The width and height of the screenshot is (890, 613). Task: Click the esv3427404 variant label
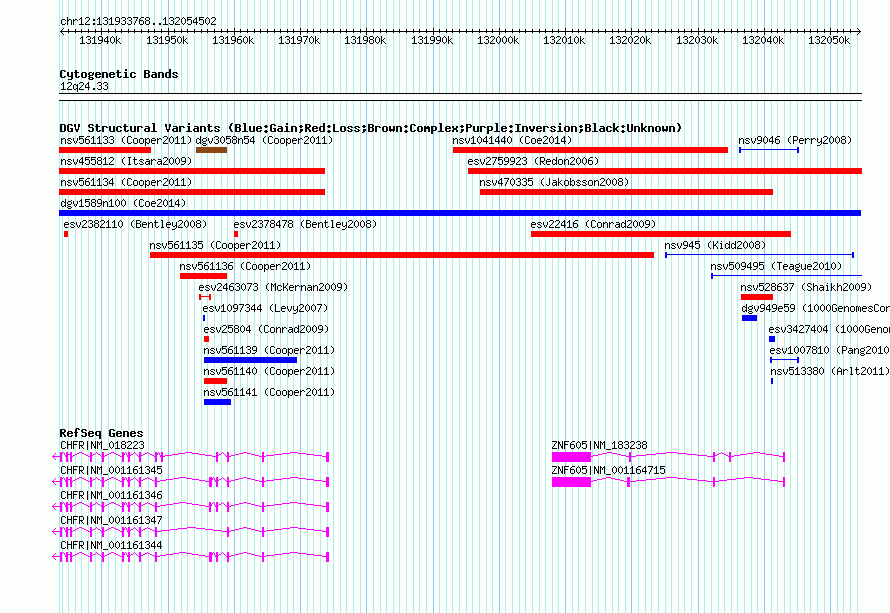(829, 329)
